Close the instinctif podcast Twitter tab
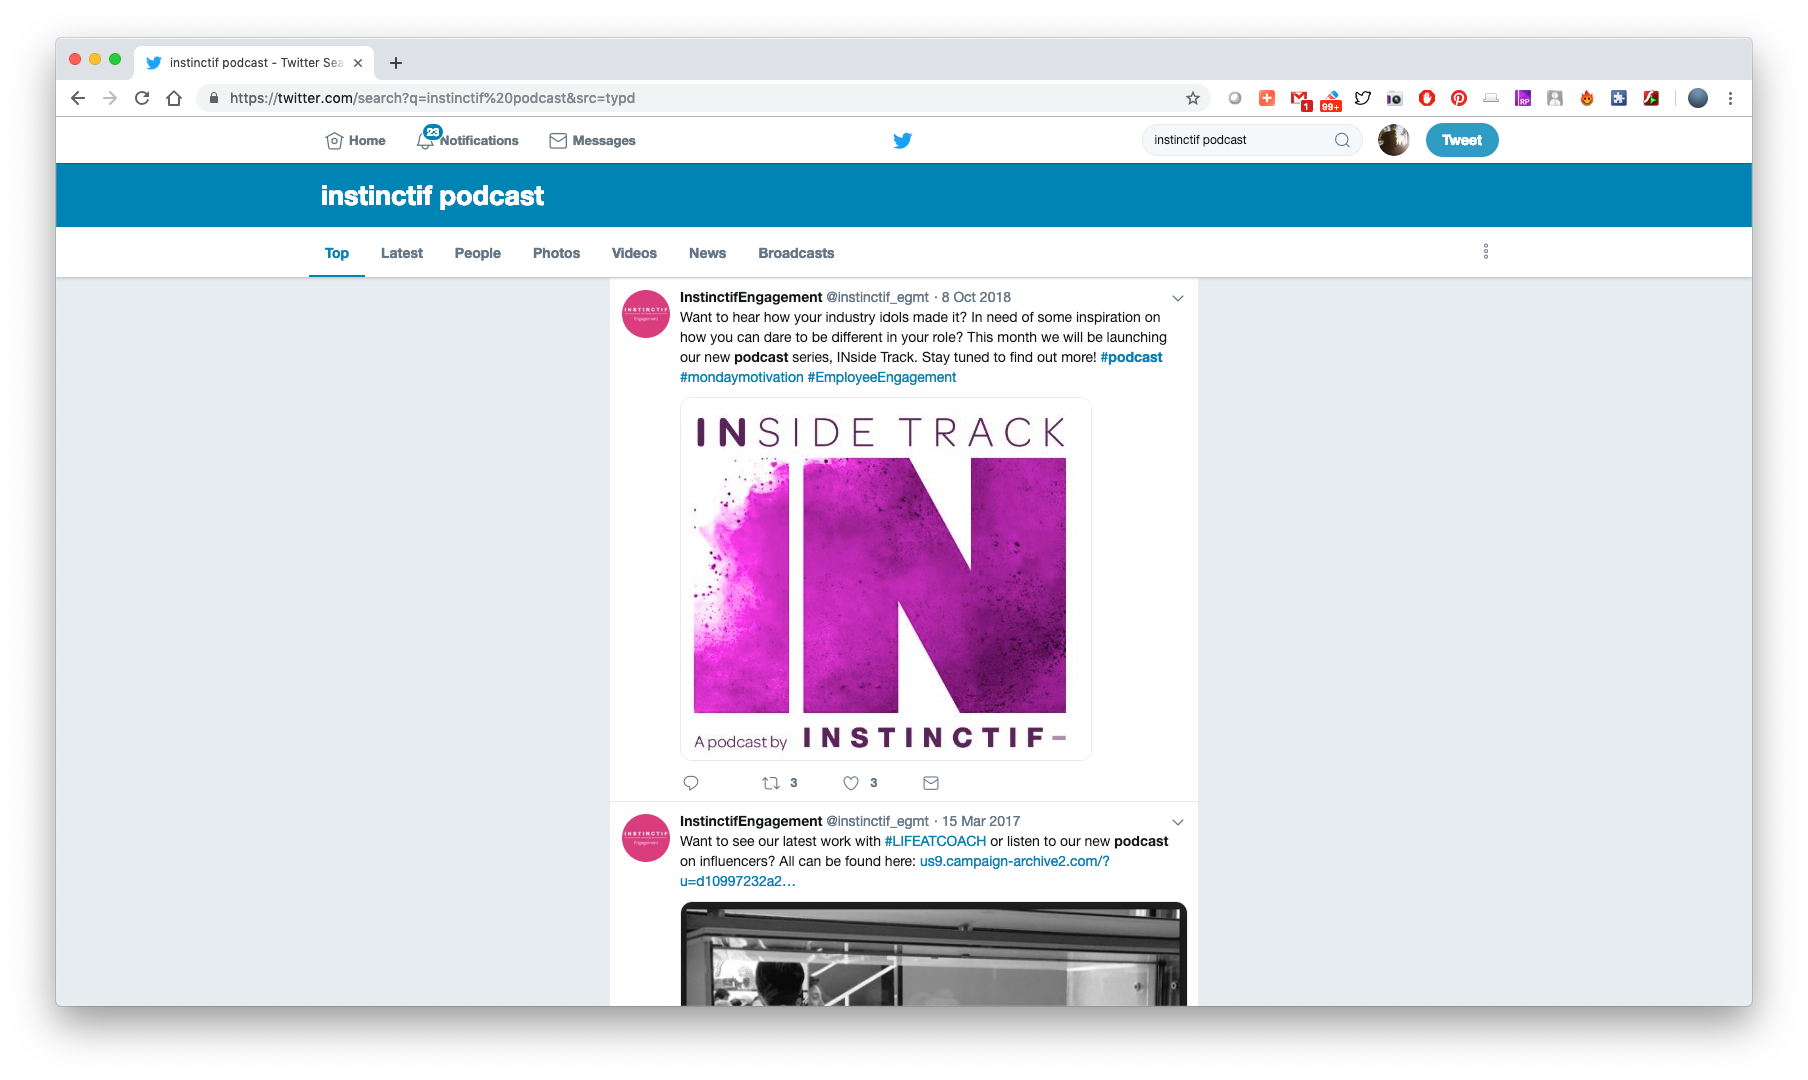 coord(358,63)
